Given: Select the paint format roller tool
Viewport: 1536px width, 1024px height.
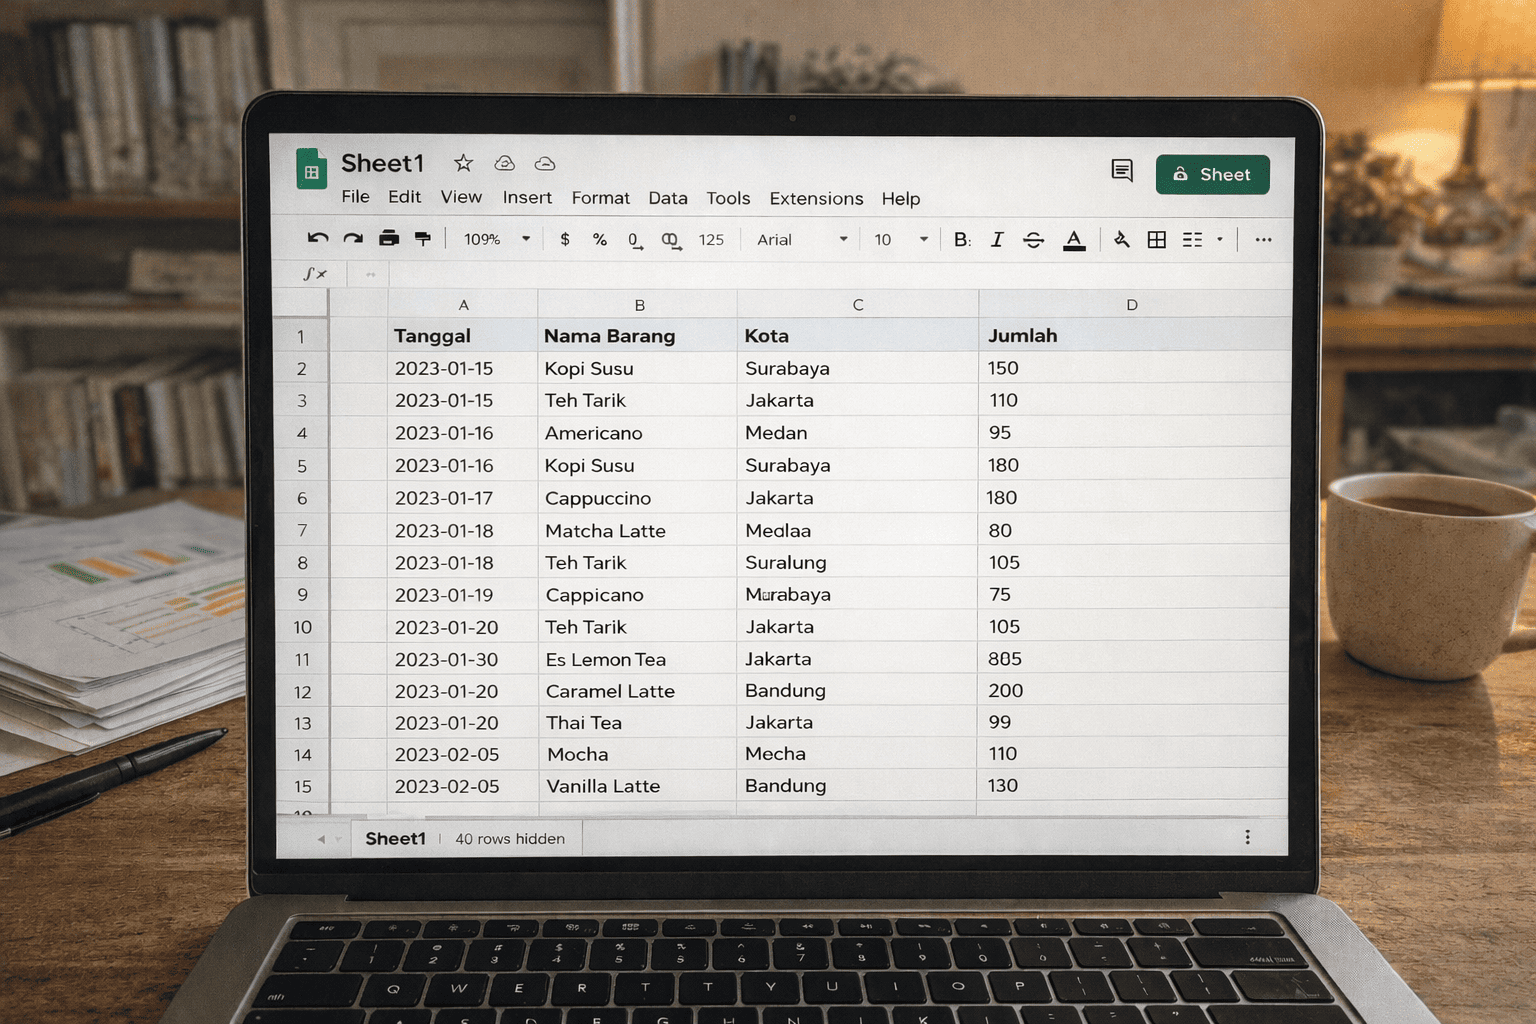Looking at the screenshot, I should (x=423, y=239).
